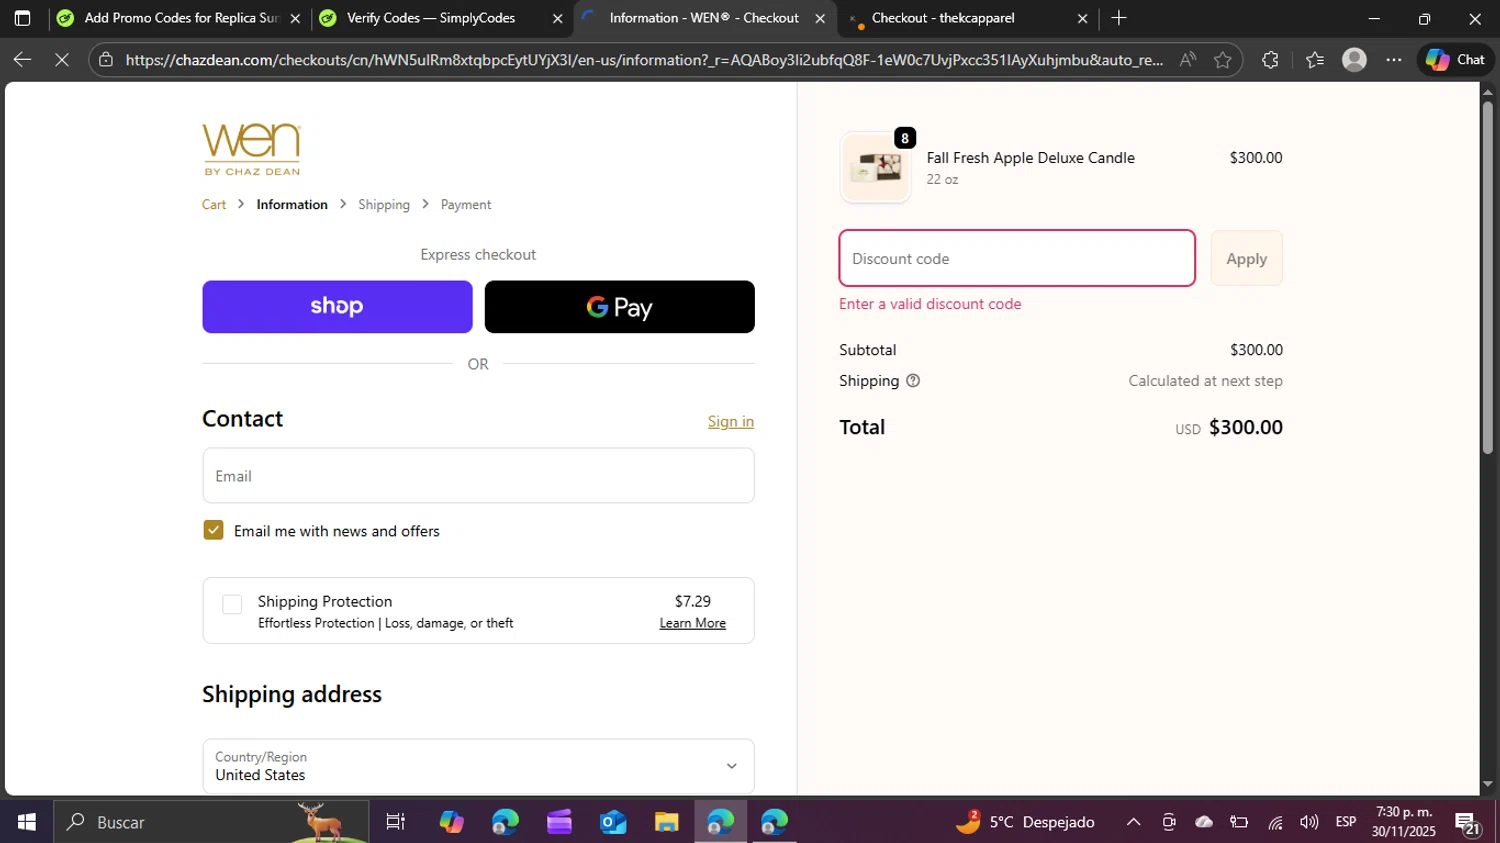View site information lock icon in address bar

106,60
